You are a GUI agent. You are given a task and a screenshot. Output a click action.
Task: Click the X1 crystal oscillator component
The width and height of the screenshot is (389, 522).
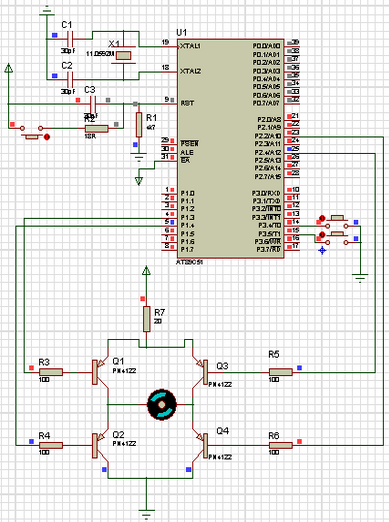(x=123, y=55)
